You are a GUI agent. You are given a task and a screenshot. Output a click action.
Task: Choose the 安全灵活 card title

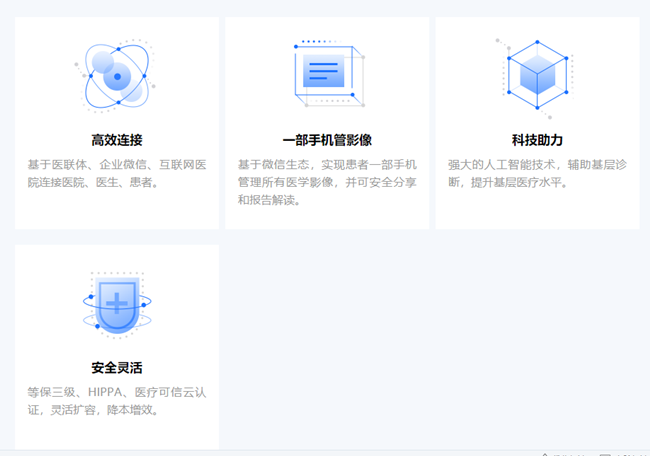(x=117, y=368)
